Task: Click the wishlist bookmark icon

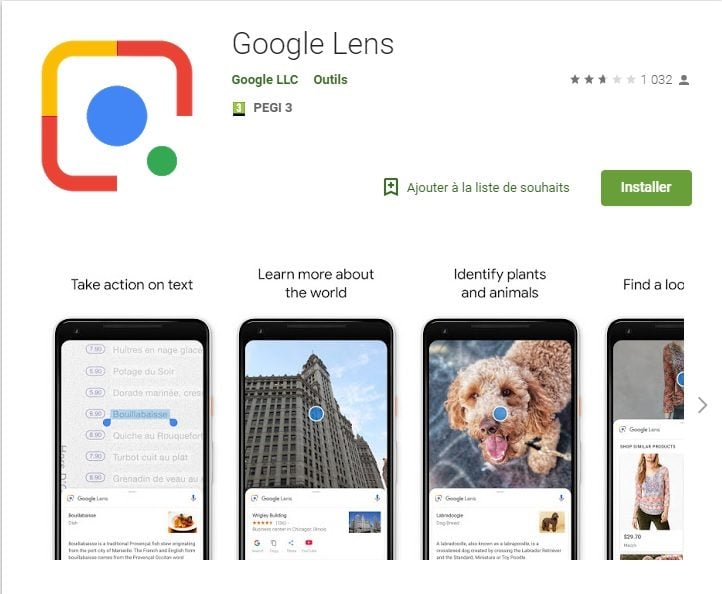Action: [x=391, y=187]
